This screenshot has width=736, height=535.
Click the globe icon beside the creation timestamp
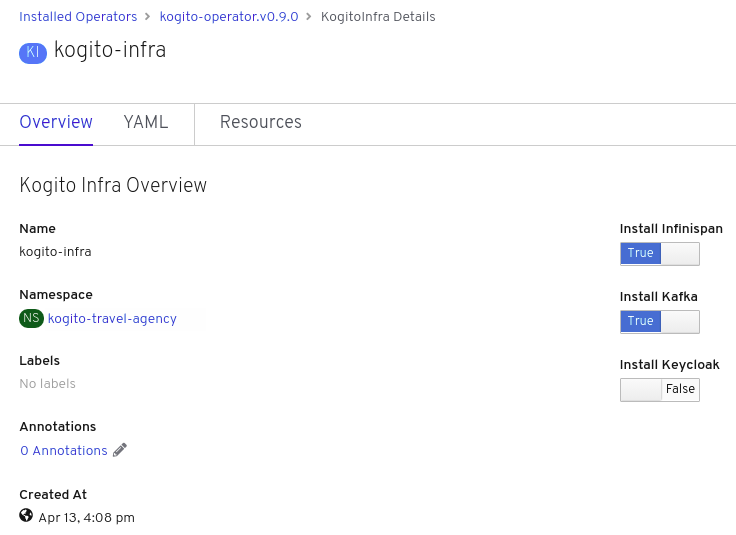(26, 516)
